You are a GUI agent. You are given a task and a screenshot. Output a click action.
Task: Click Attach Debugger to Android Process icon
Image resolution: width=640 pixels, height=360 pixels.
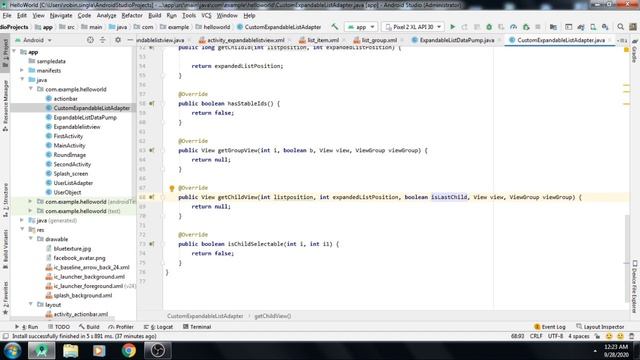[x=526, y=27]
